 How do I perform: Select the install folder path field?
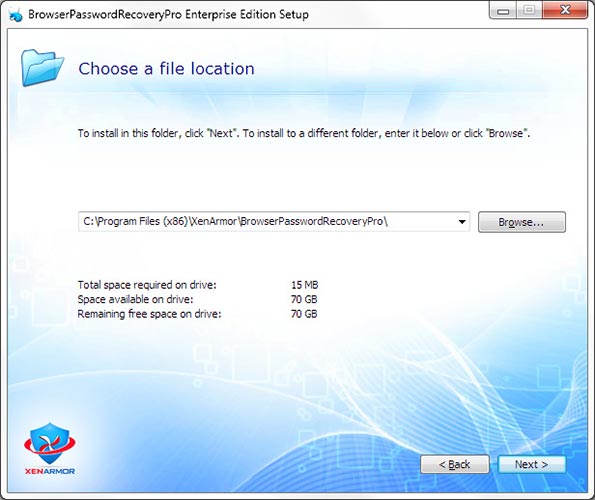[x=274, y=222]
